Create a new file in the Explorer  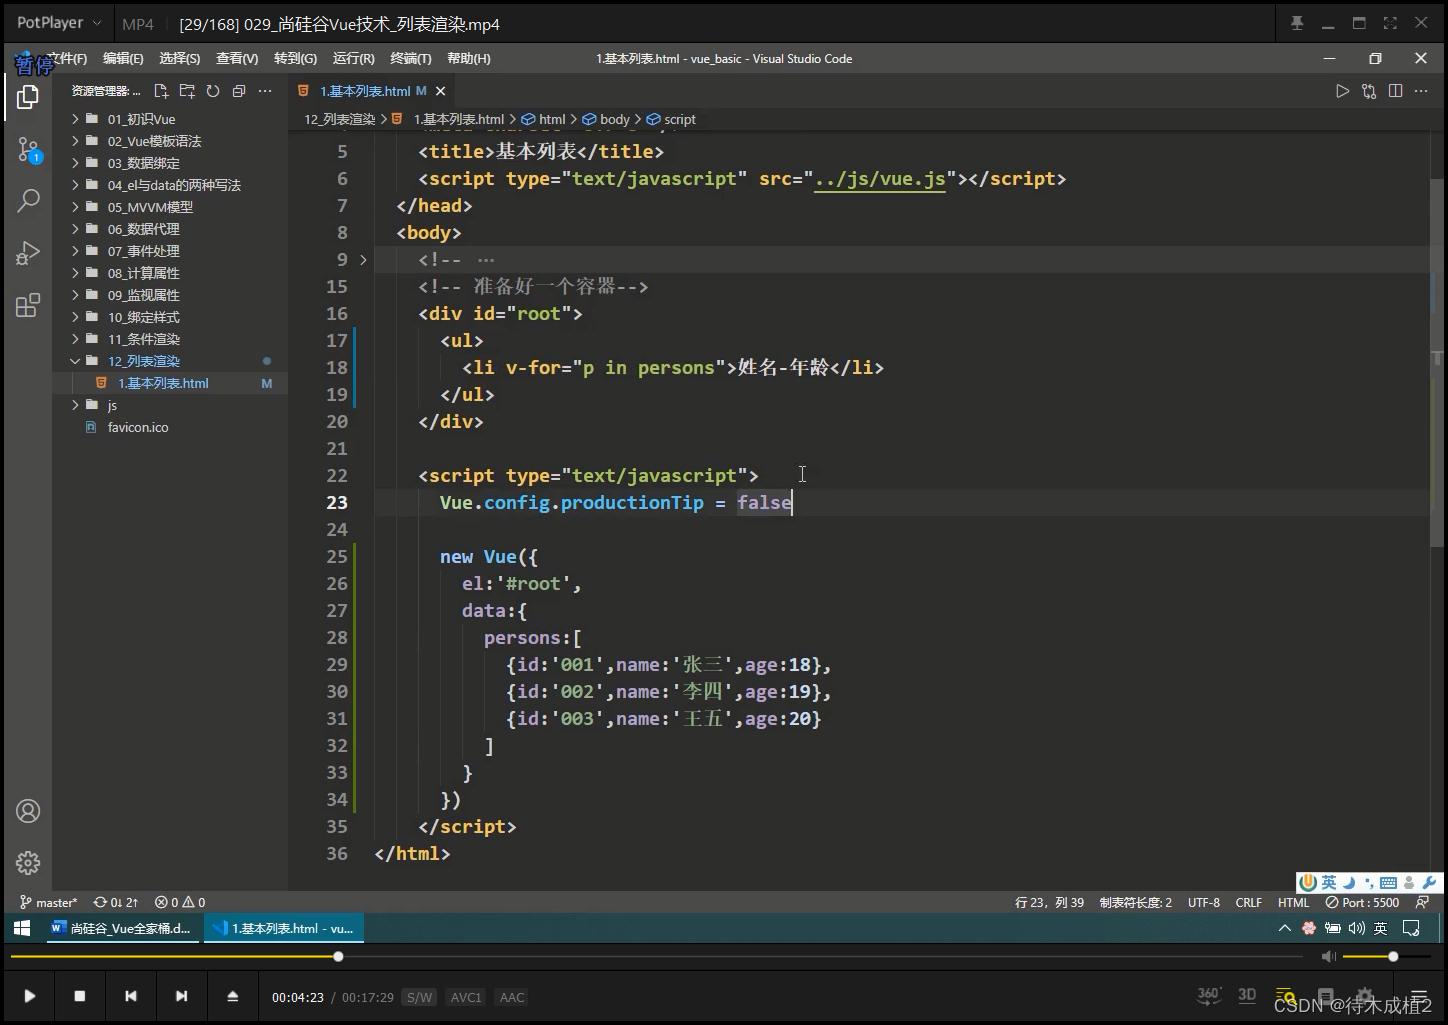tap(161, 91)
